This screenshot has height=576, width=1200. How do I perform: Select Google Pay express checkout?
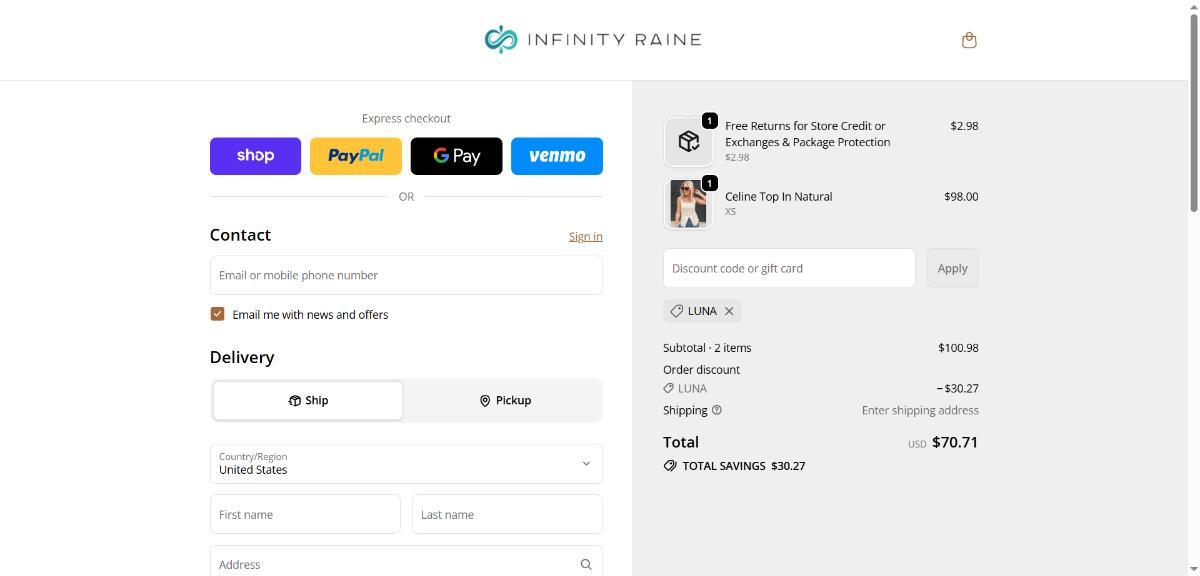(456, 156)
